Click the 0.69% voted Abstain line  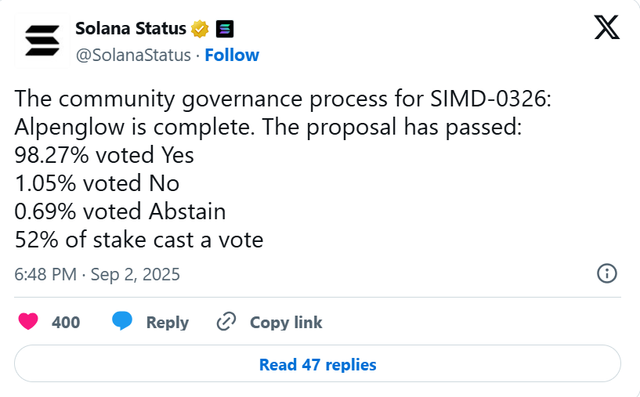(x=120, y=211)
